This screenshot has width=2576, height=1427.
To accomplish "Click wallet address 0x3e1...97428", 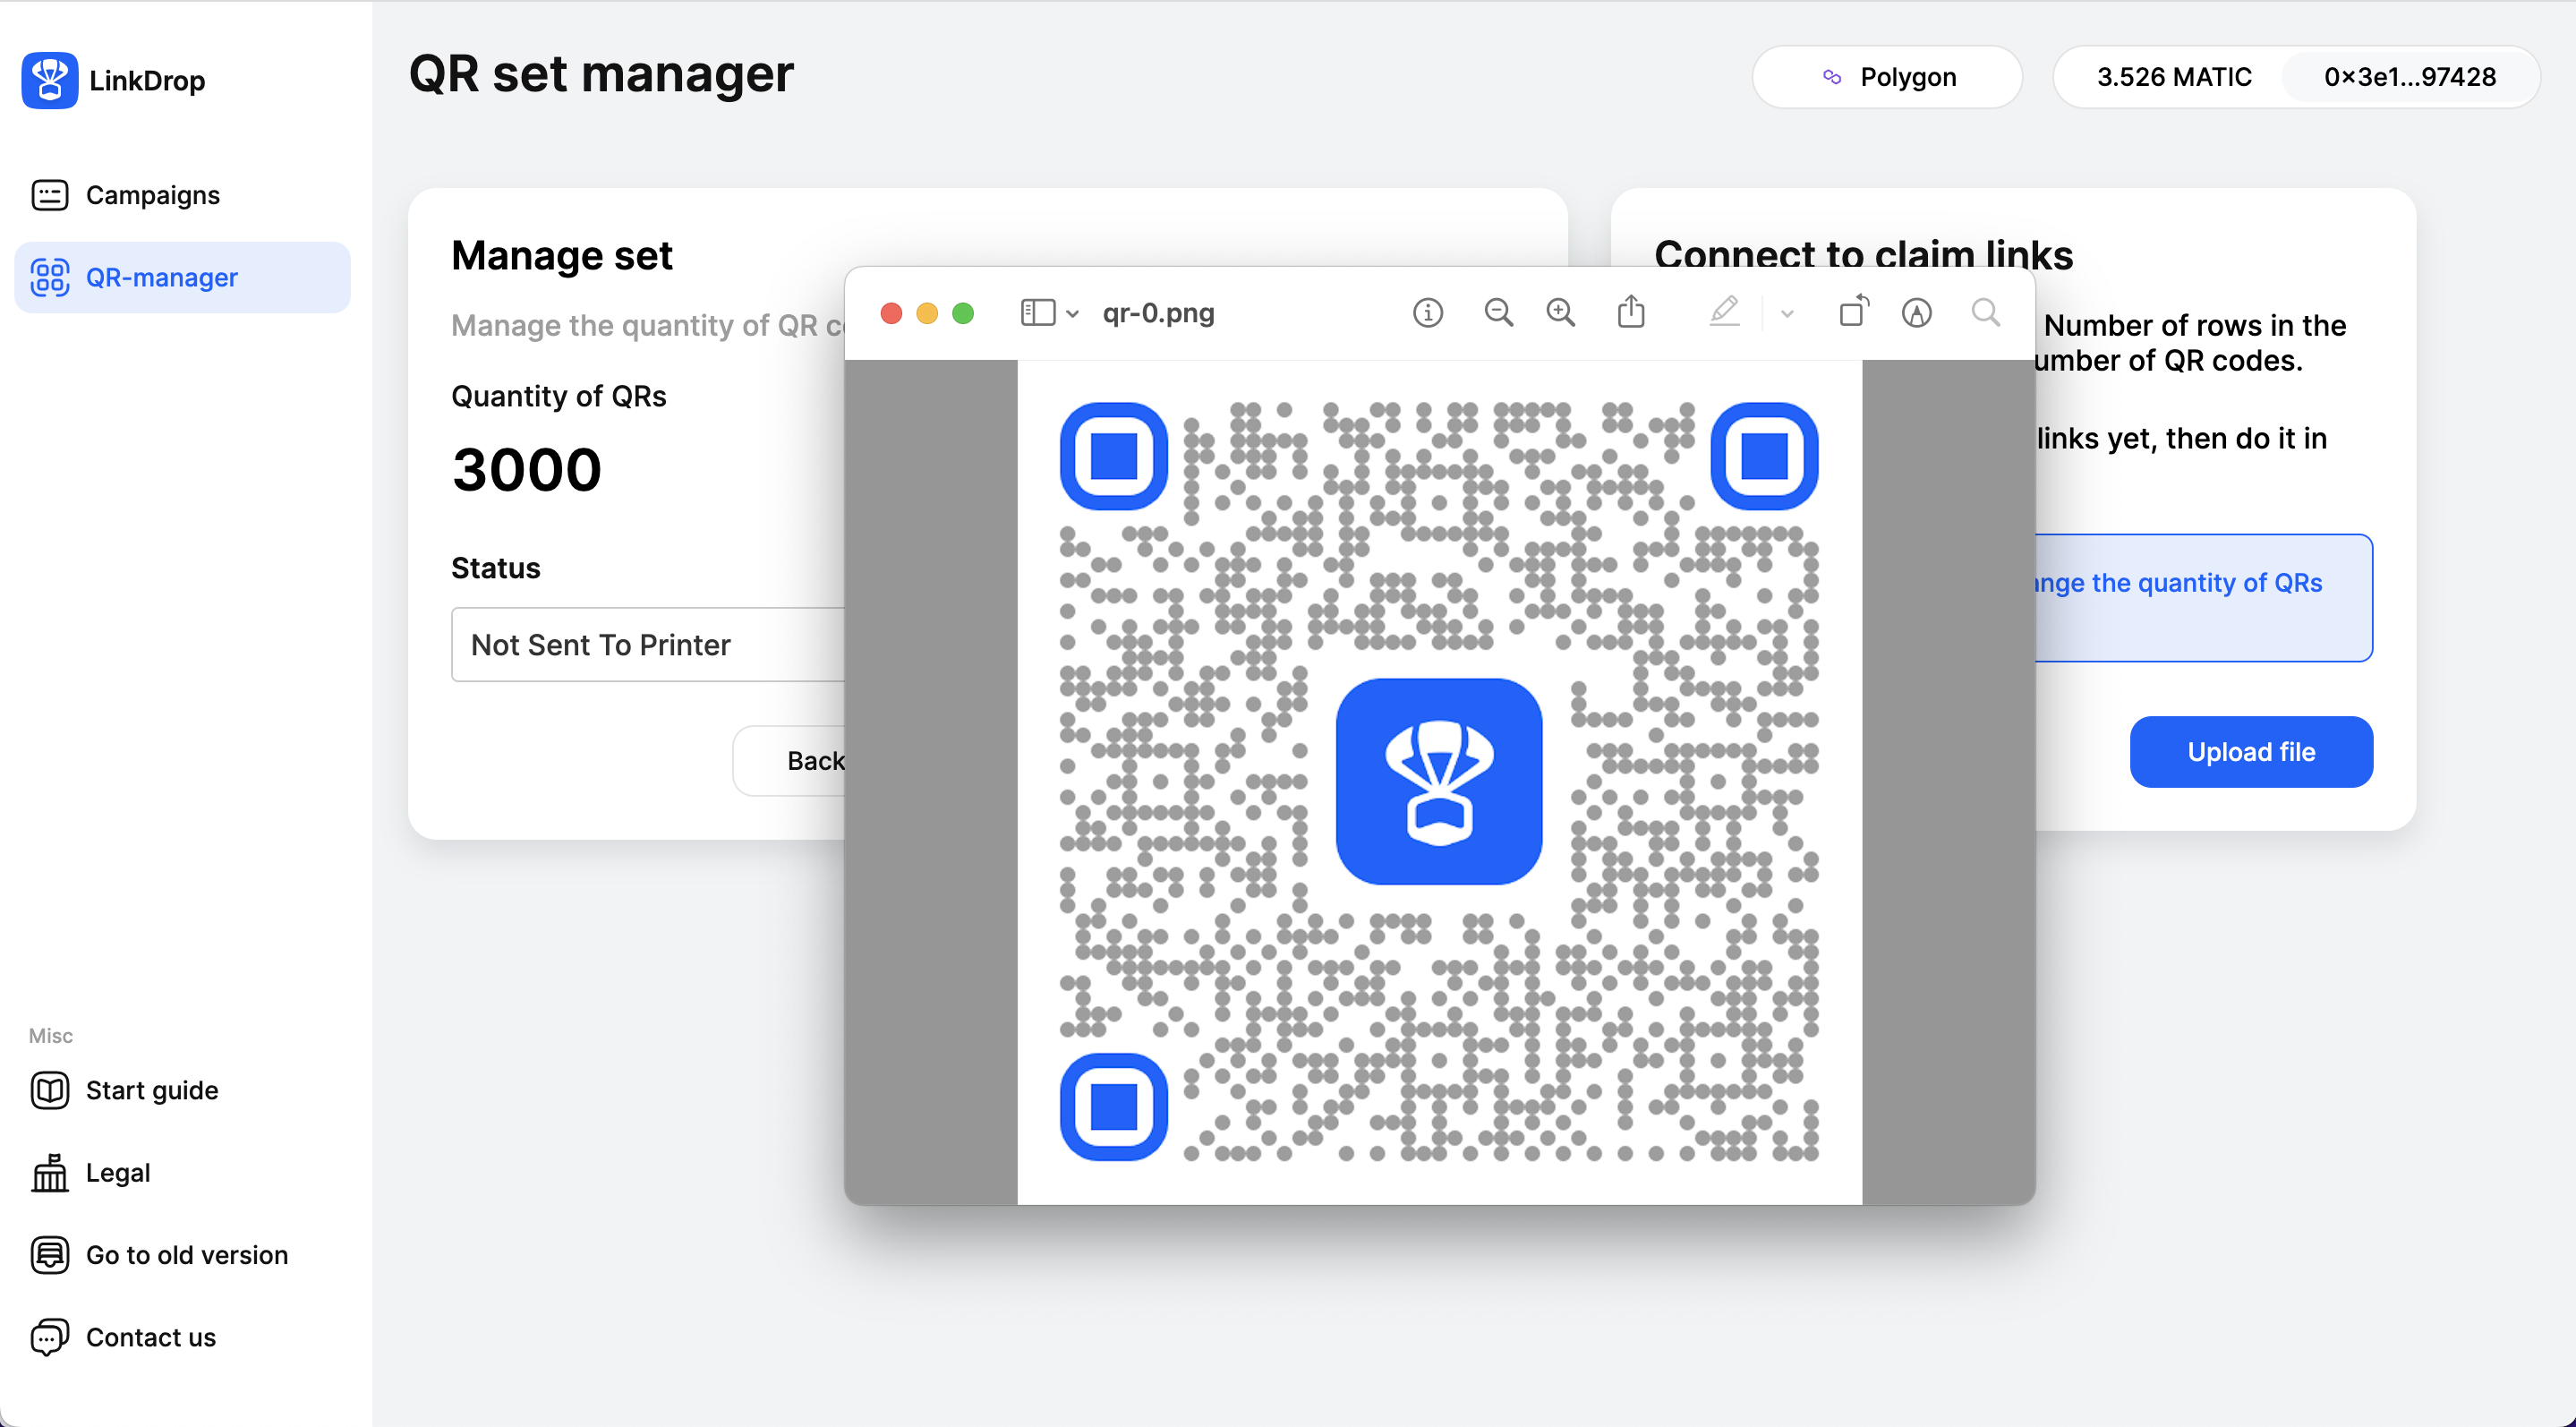I will coord(2409,77).
